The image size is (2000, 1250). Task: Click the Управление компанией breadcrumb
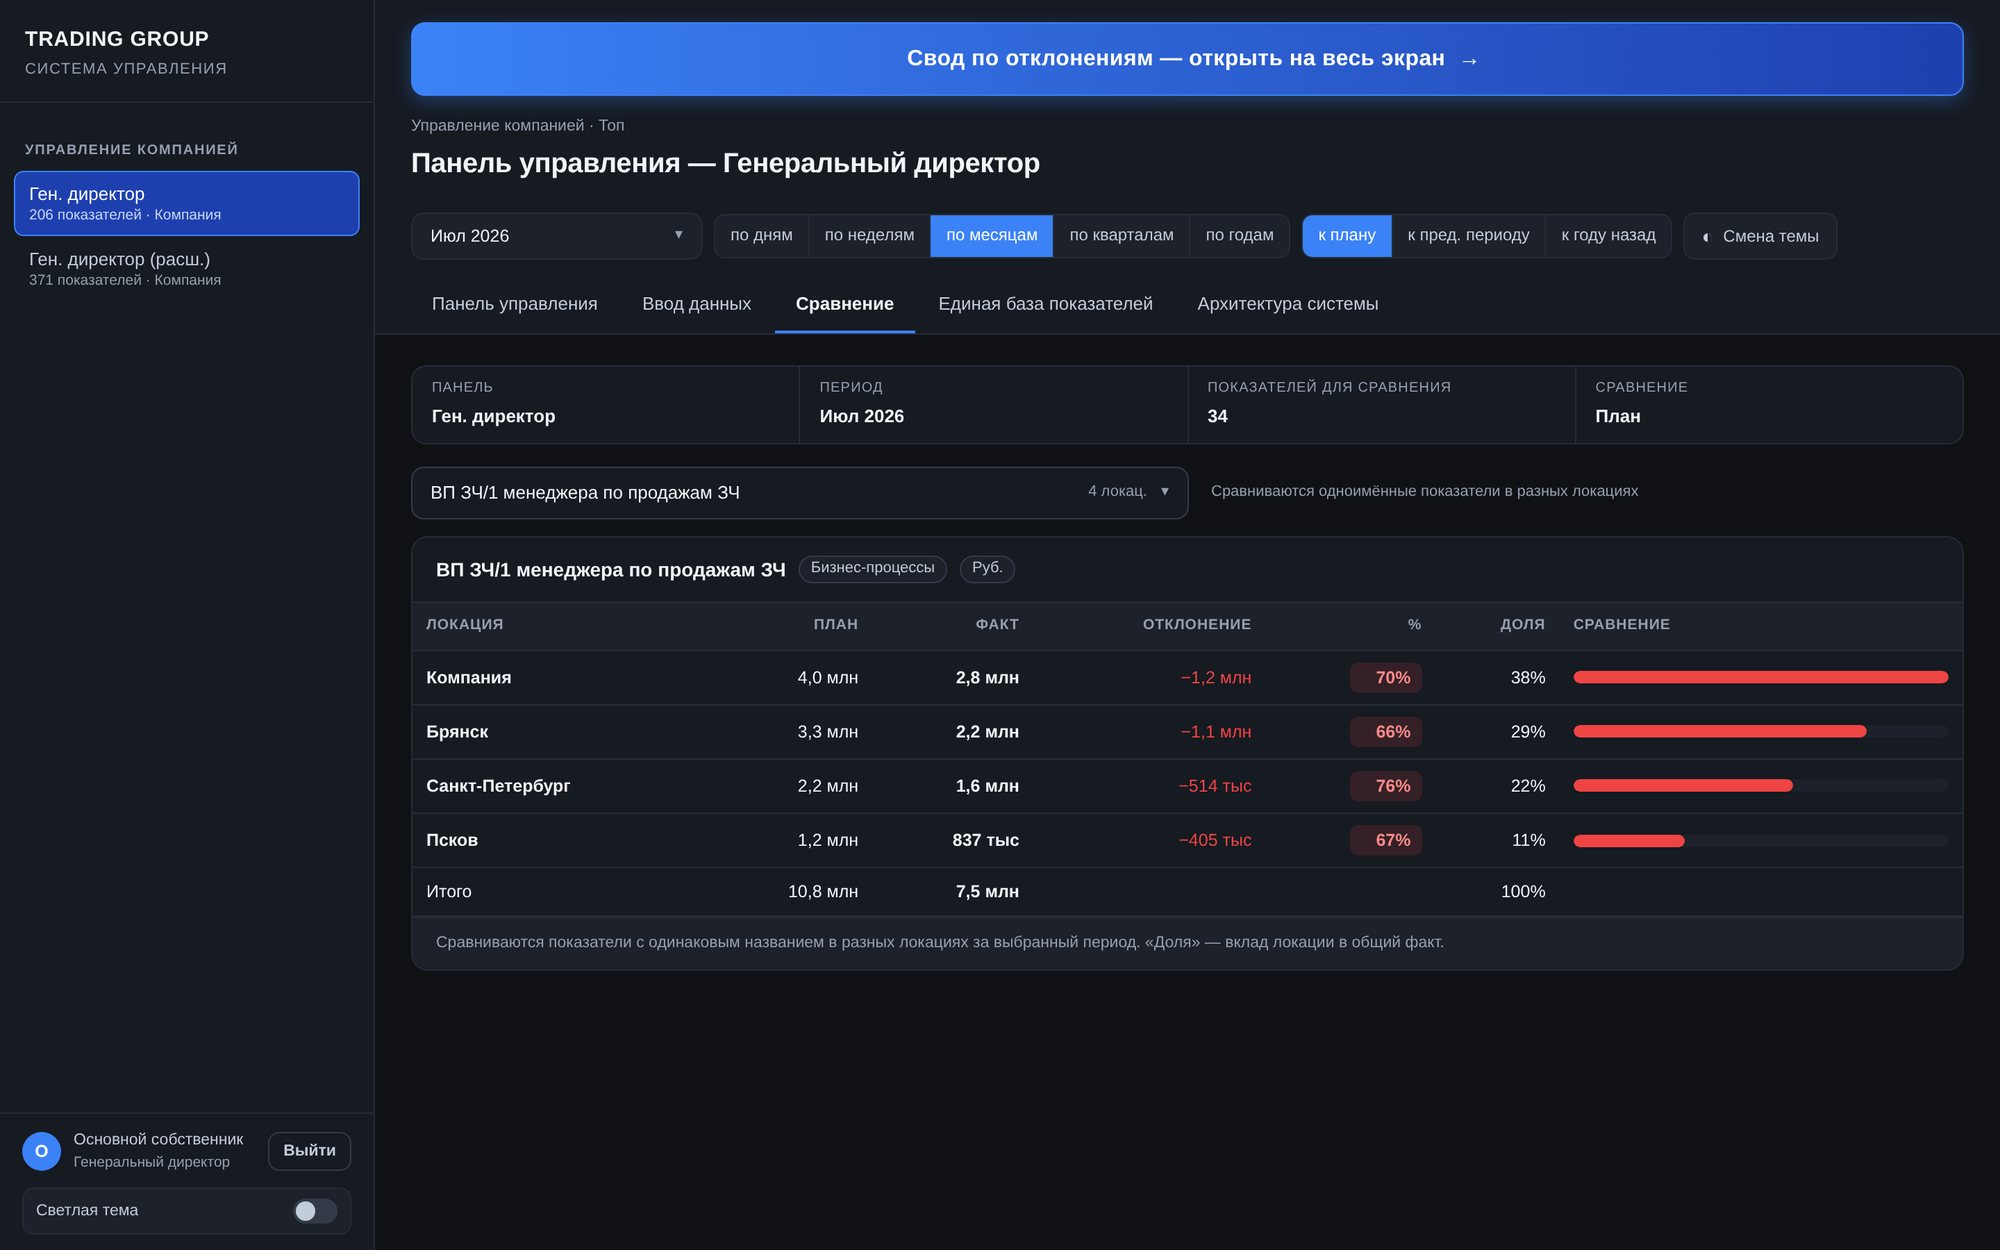point(497,126)
